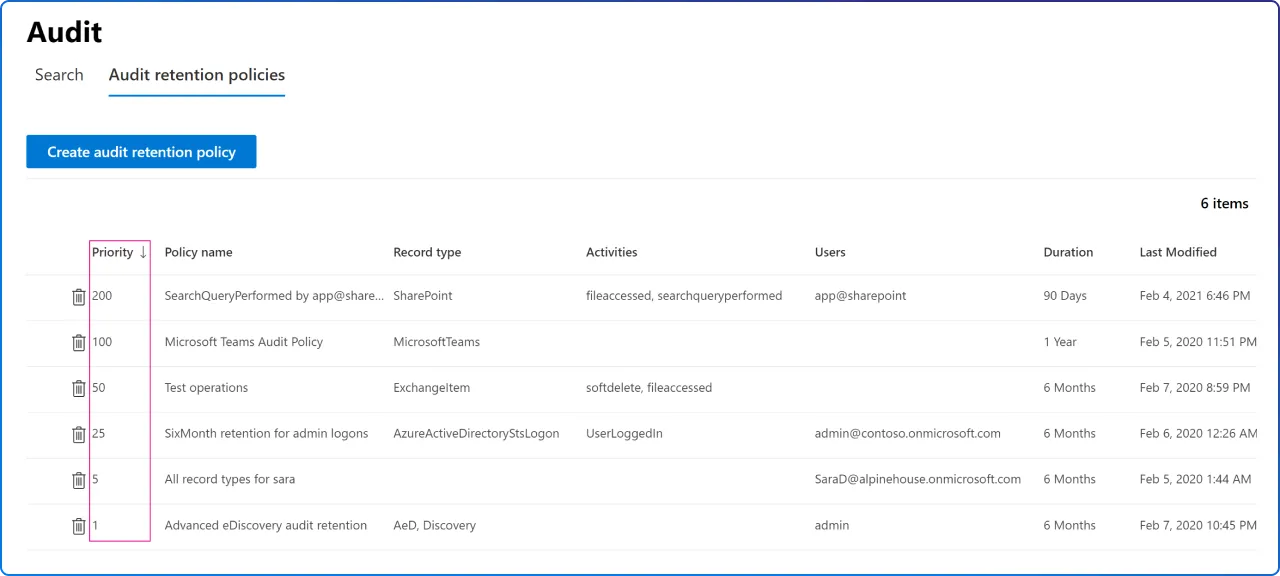This screenshot has height=576, width=1280.
Task: Click the Activities column header
Action: click(x=611, y=252)
